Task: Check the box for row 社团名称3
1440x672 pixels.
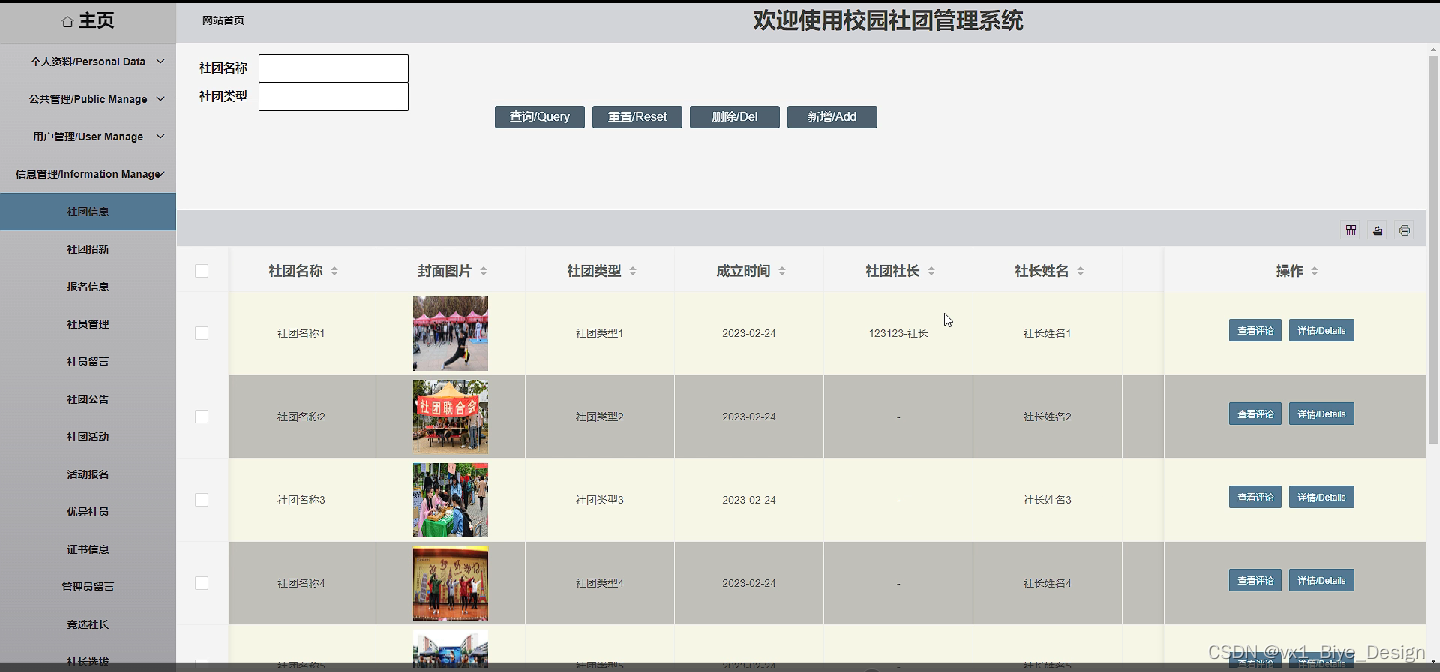Action: [x=202, y=499]
